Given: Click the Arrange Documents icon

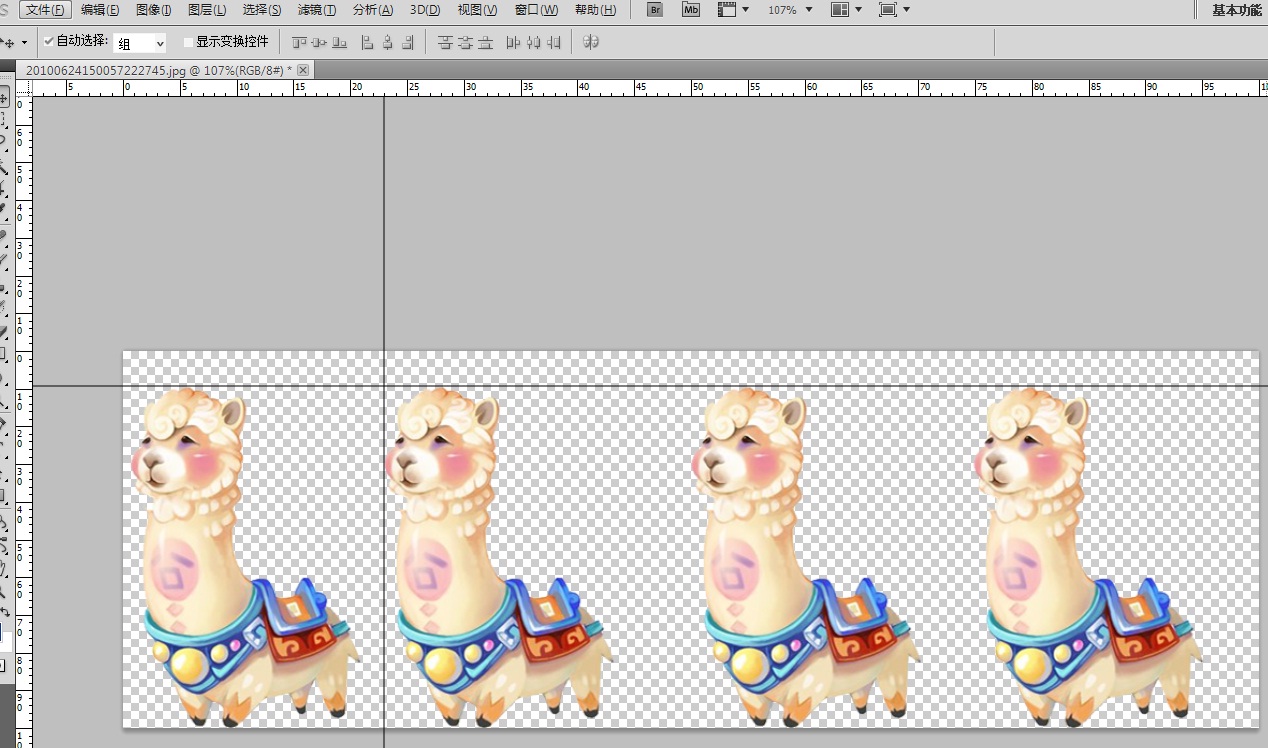Looking at the screenshot, I should [840, 10].
